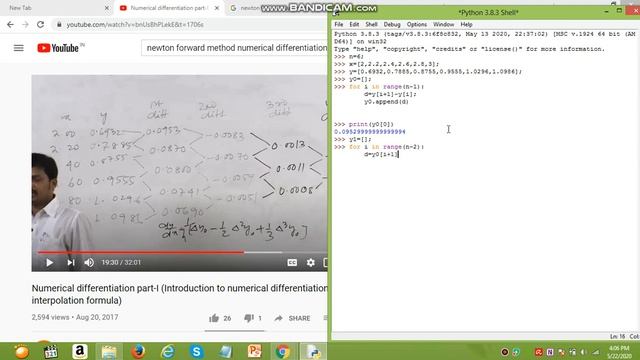The width and height of the screenshot is (640, 360).
Task: Click the 2,594 views text
Action: click(50, 317)
